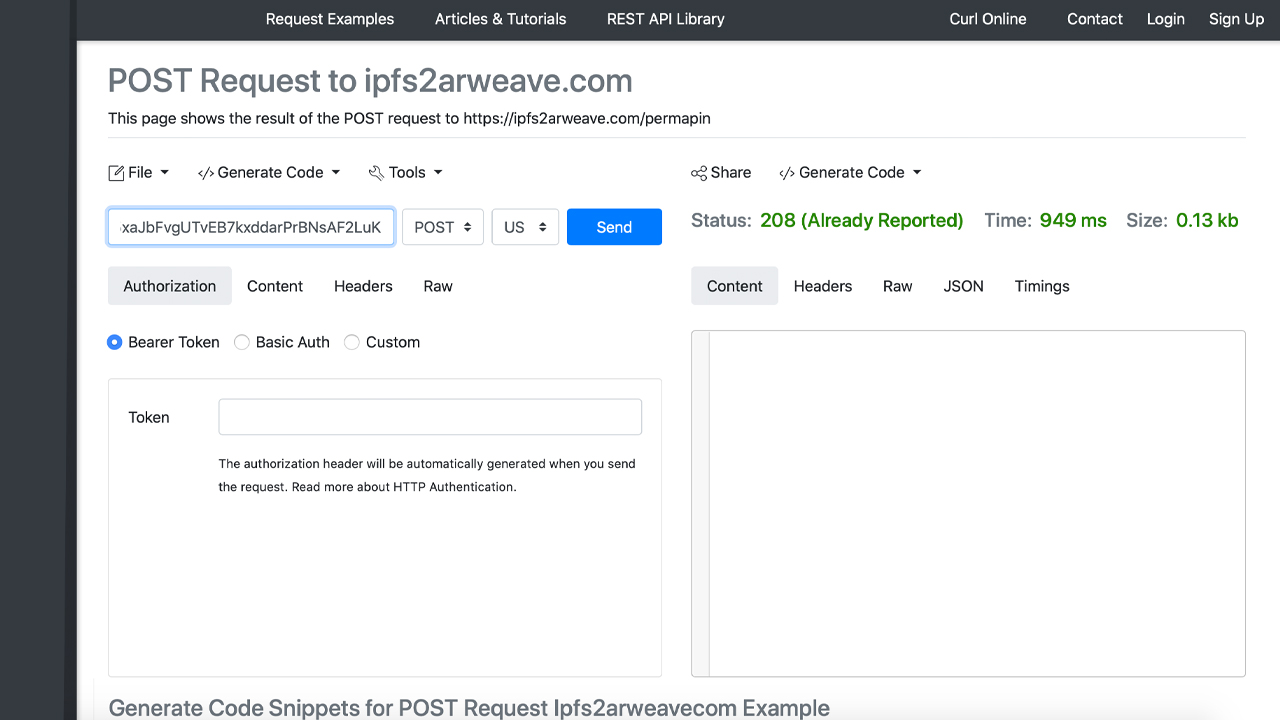Screen dimensions: 1280x720
Task: Click left Generate Code brackets icon
Action: [x=205, y=173]
